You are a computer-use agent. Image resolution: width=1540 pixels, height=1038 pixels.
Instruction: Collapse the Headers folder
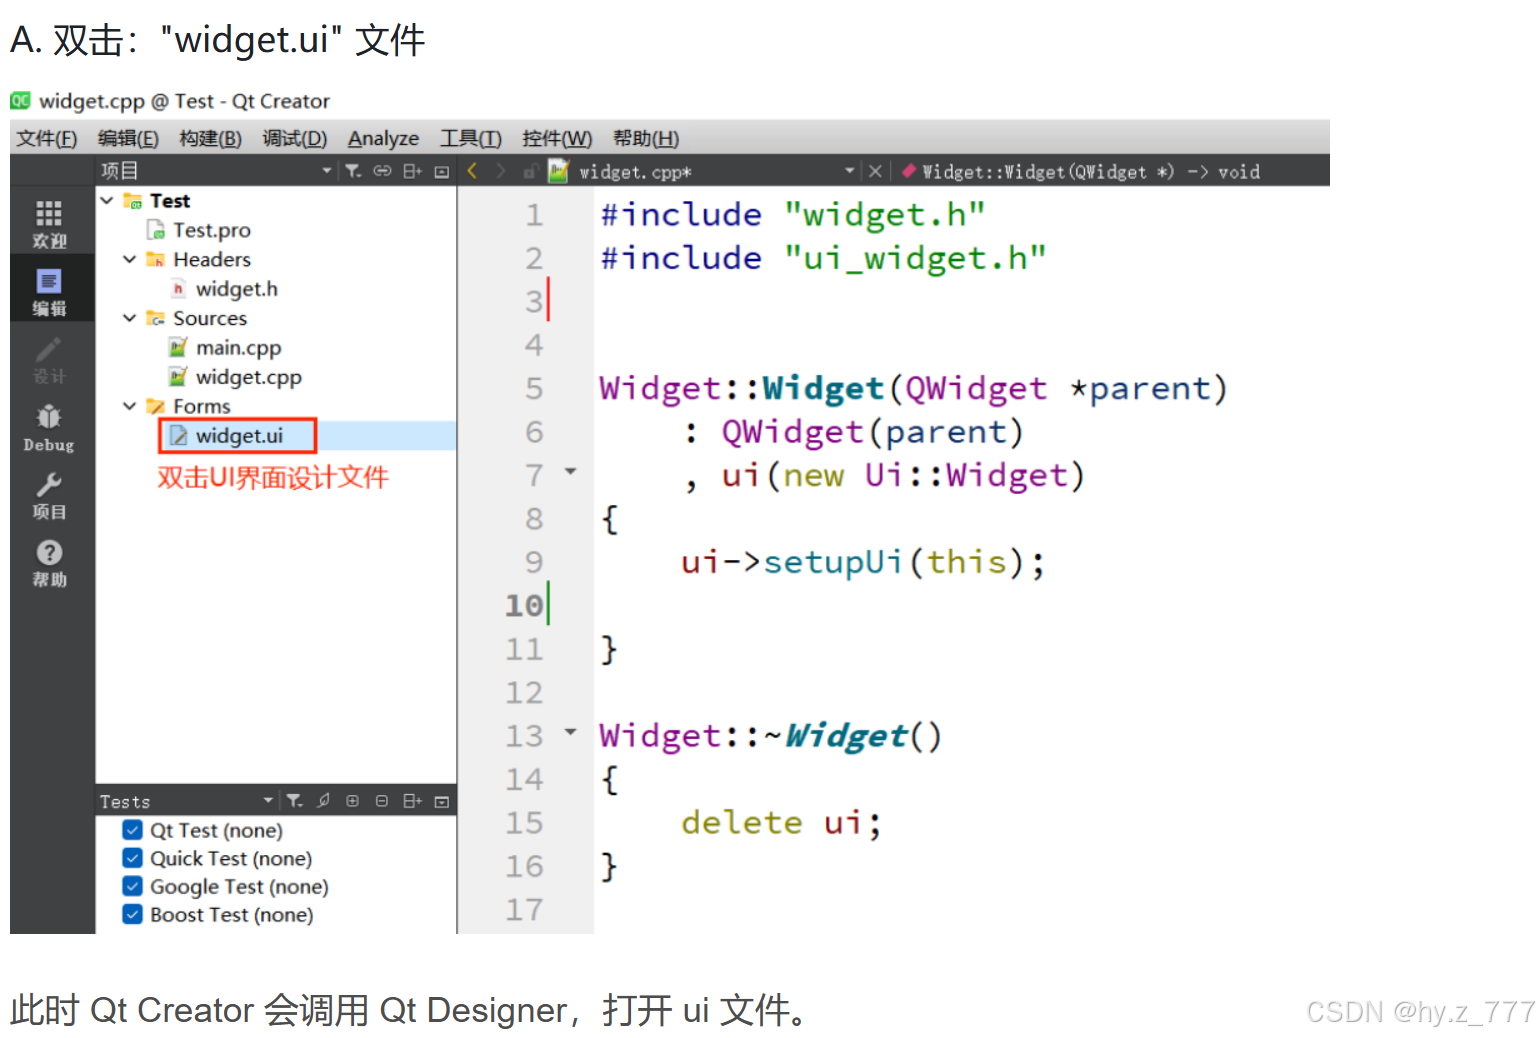coord(129,259)
